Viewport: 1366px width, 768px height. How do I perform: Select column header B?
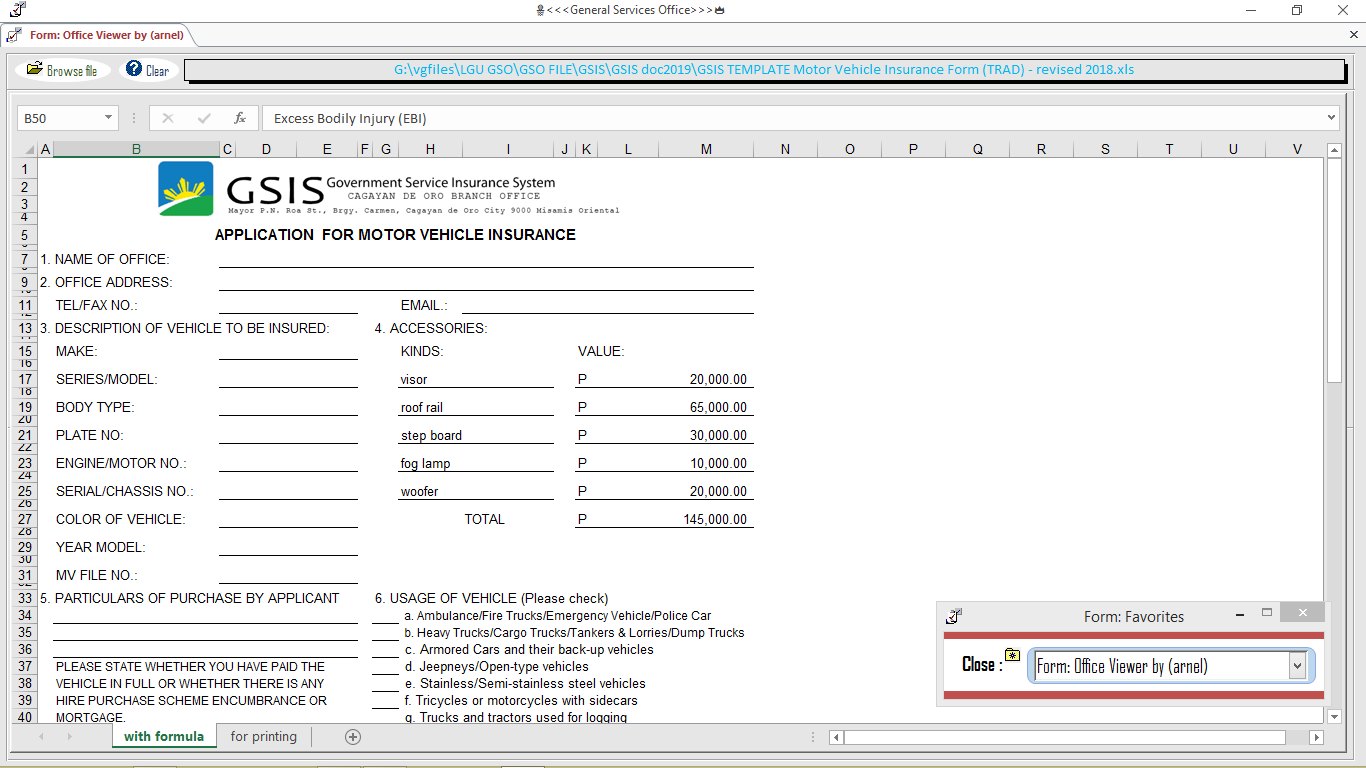point(136,149)
